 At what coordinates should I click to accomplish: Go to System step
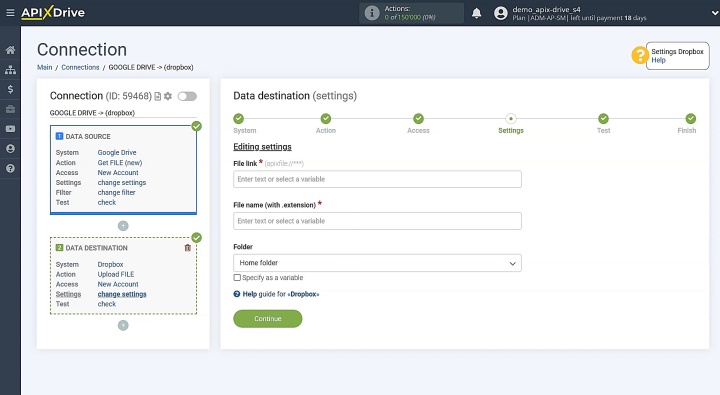click(238, 118)
